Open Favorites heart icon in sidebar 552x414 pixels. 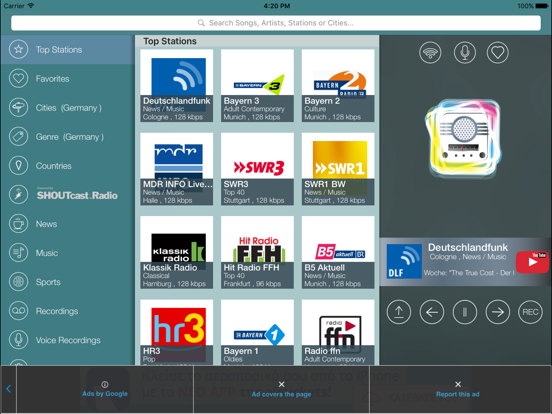(18, 79)
